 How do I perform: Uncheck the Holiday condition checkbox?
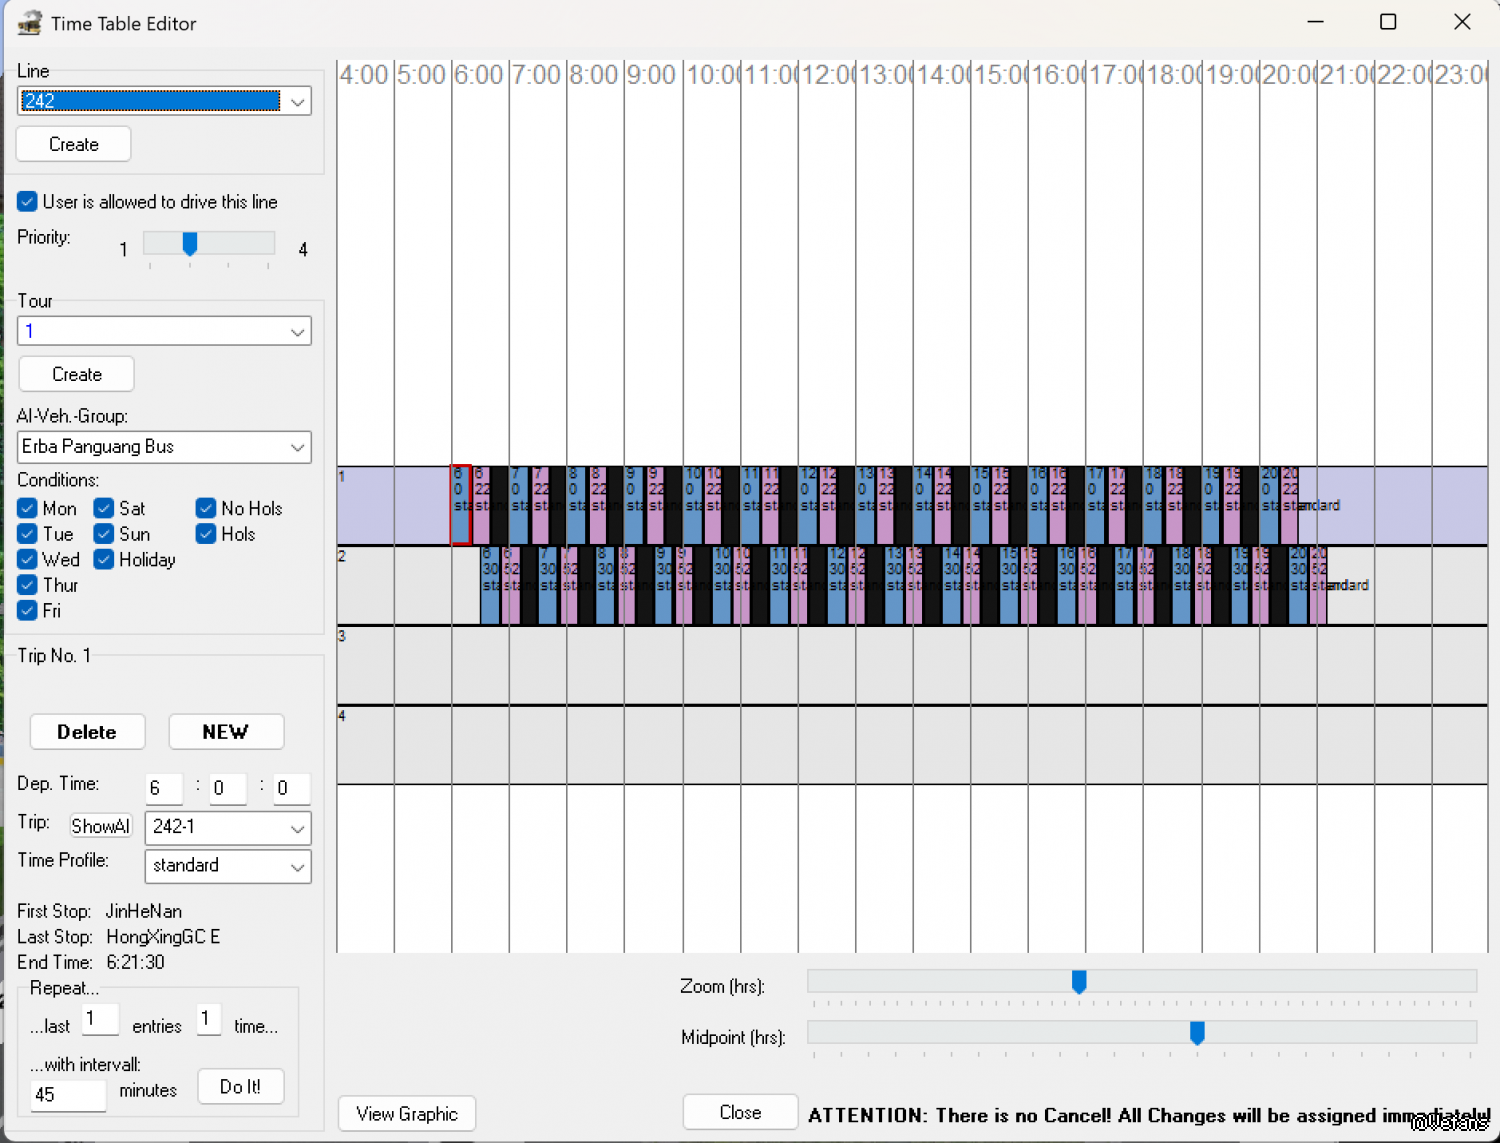click(x=104, y=559)
